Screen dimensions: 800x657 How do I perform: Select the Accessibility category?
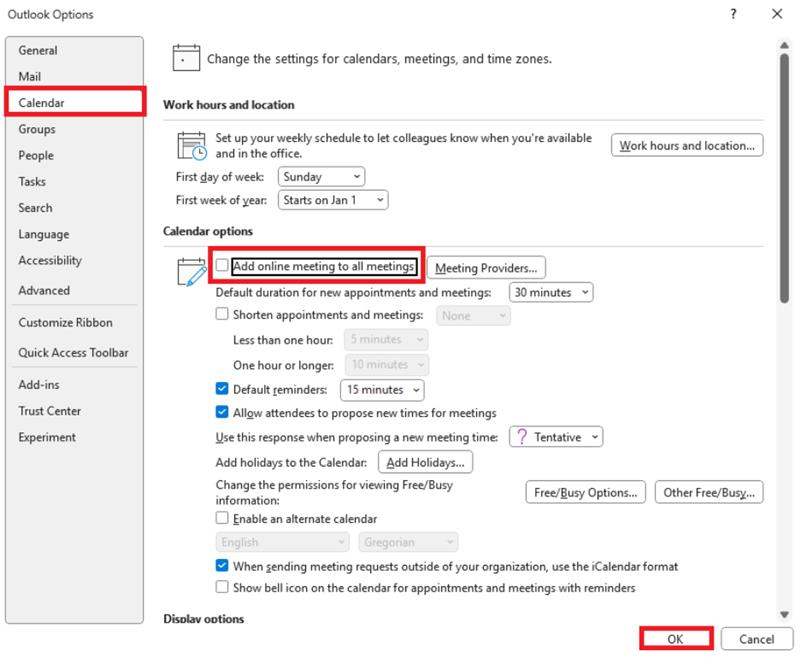pyautogui.click(x=74, y=260)
